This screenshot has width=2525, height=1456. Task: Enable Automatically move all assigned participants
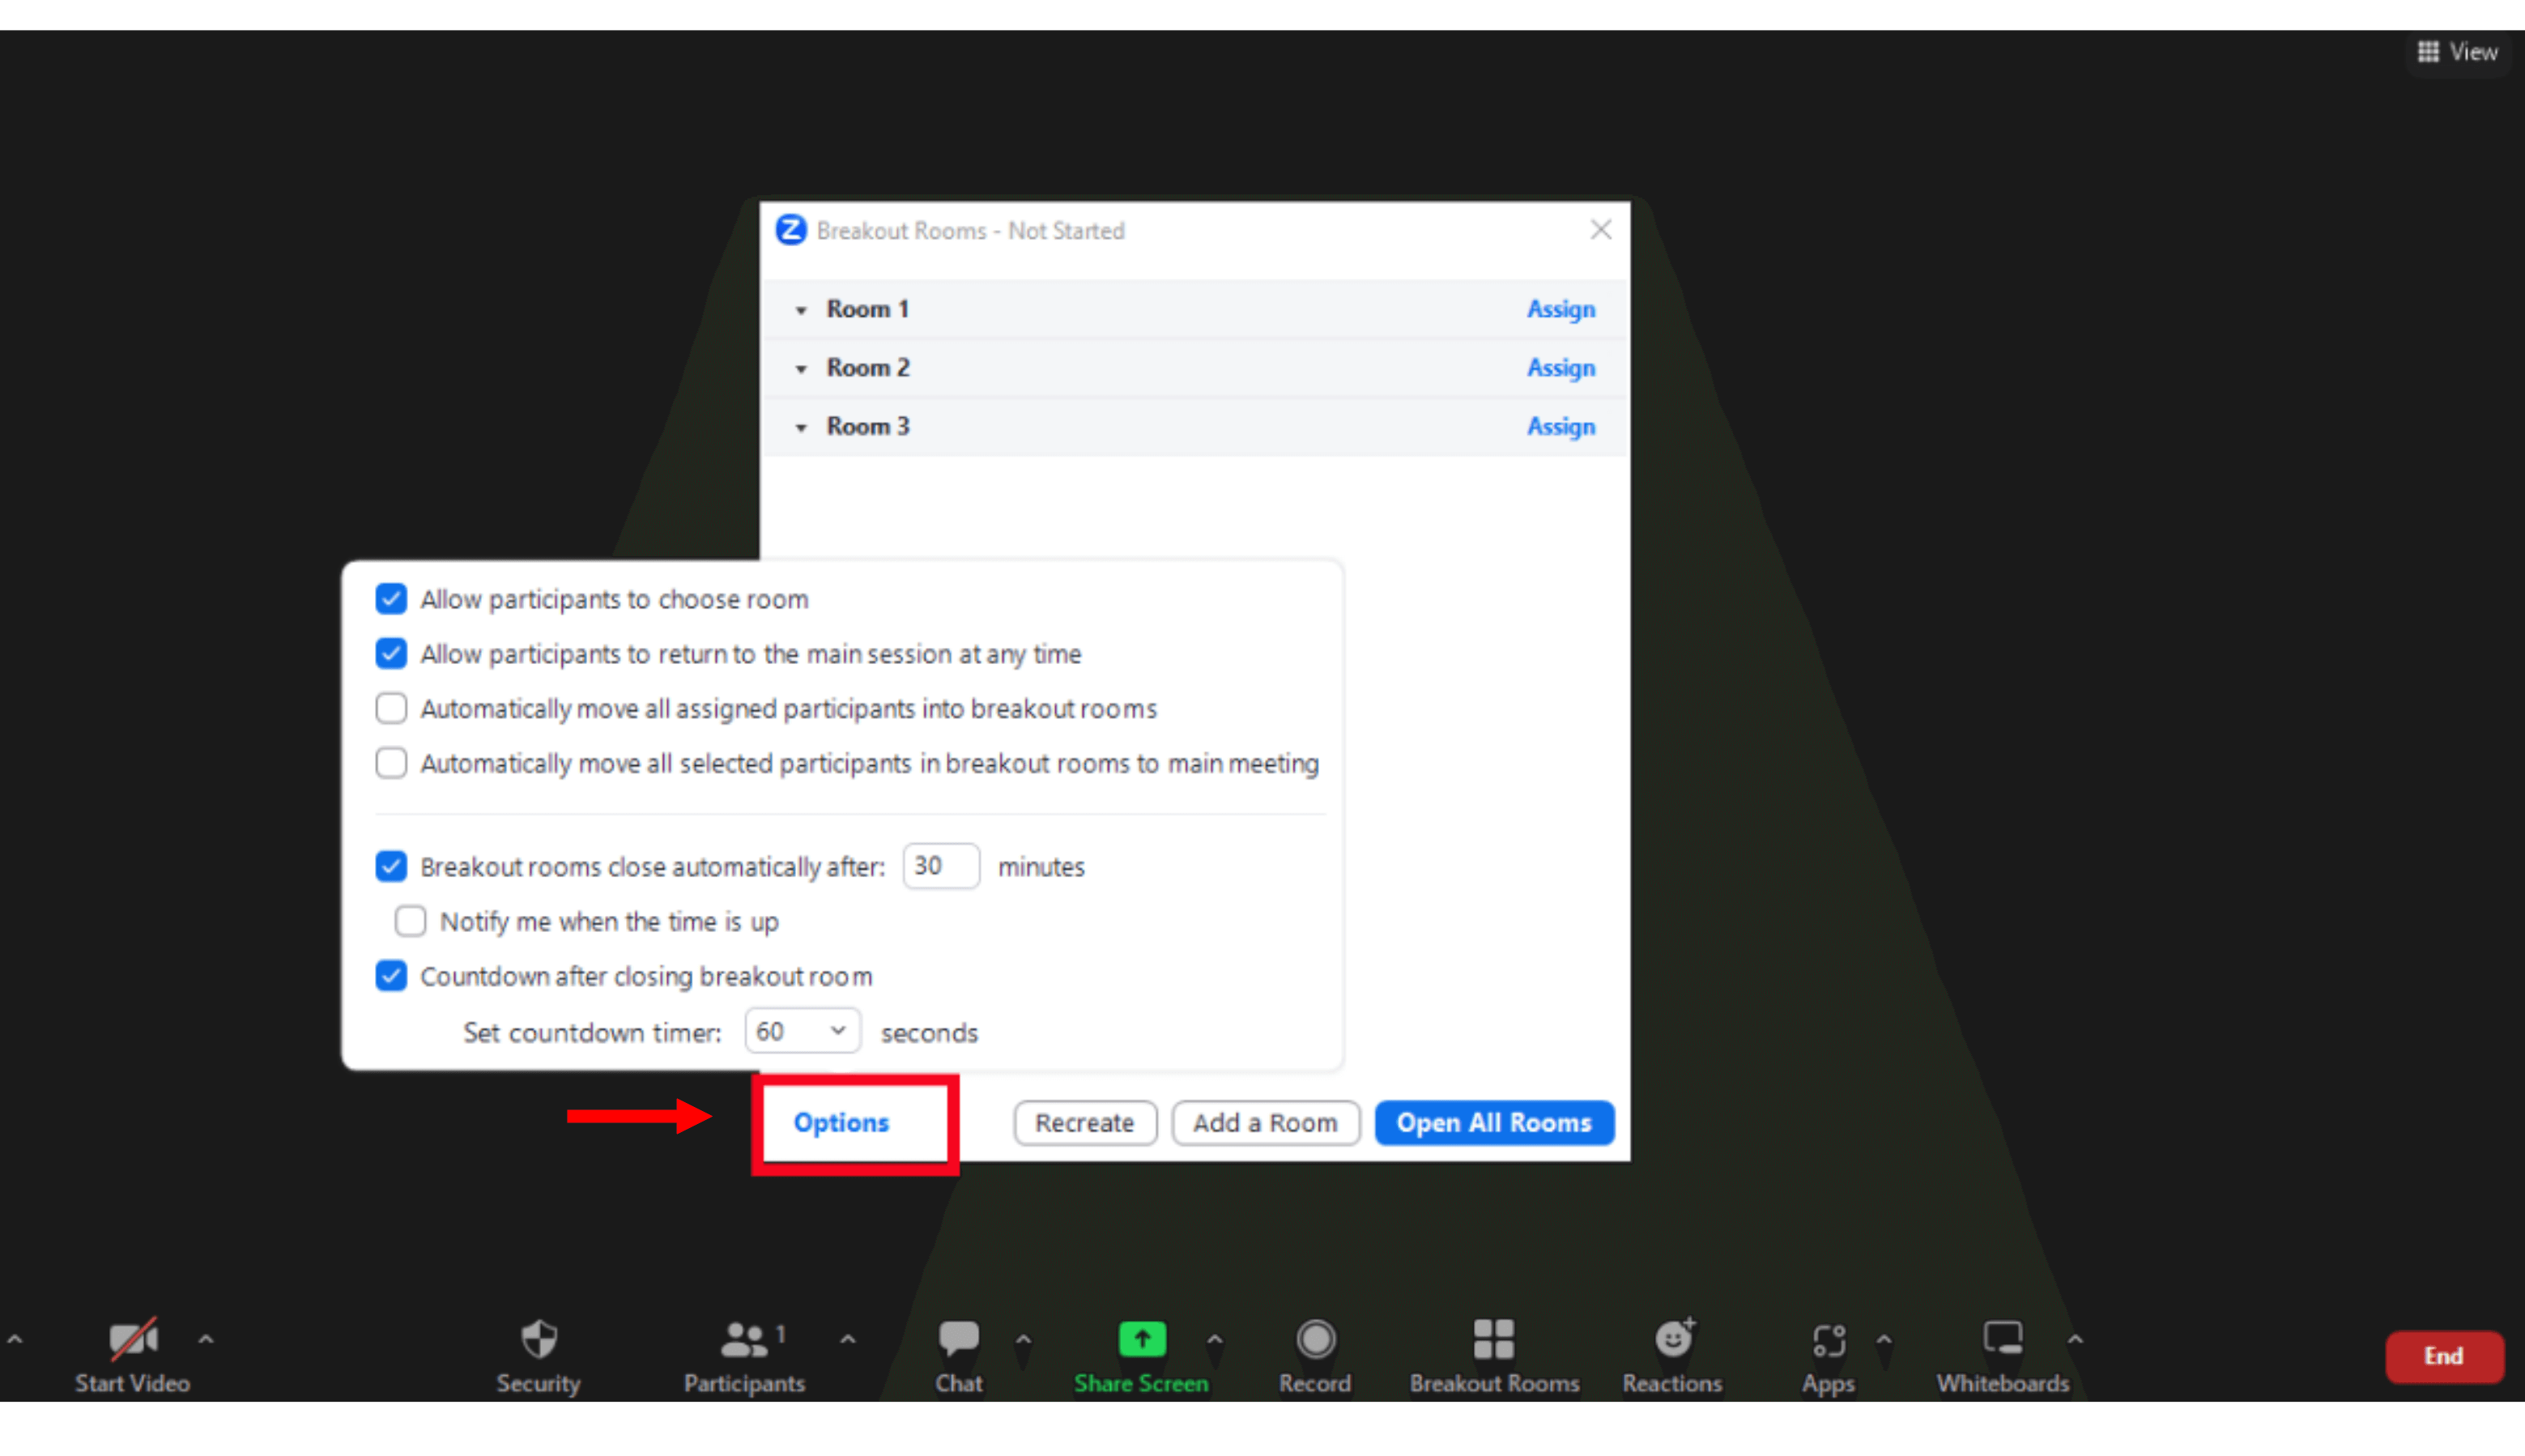point(390,707)
